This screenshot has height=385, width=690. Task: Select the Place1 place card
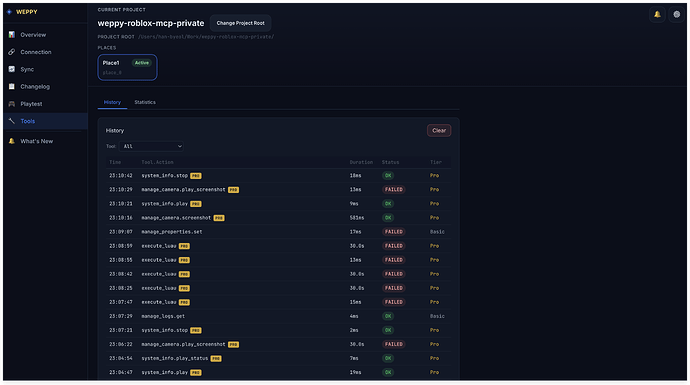pyautogui.click(x=127, y=67)
